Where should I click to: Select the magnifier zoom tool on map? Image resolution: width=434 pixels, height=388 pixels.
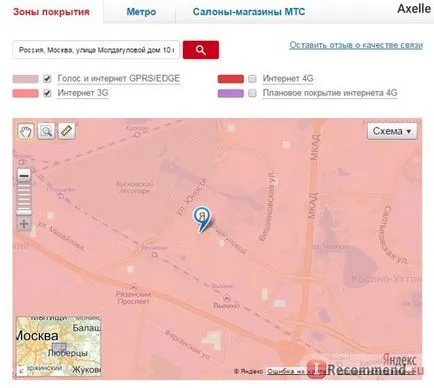[46, 131]
